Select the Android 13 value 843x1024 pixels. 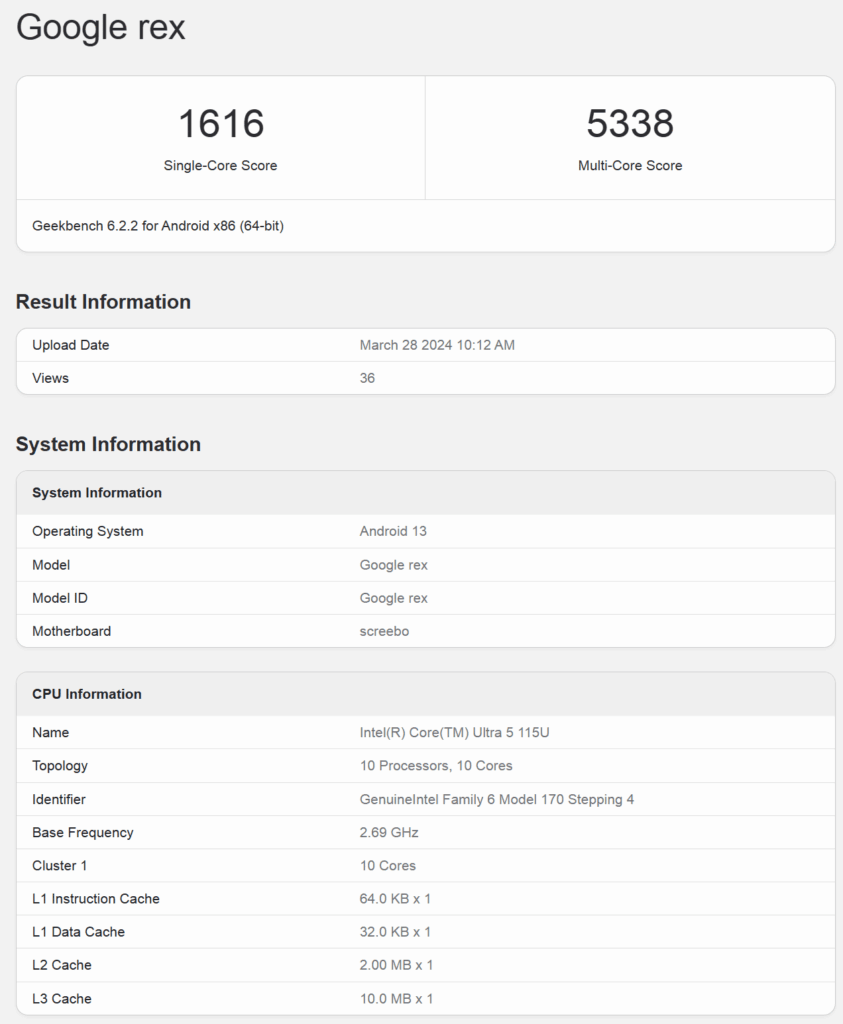[393, 531]
